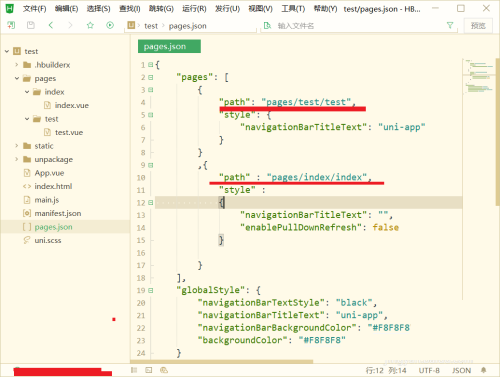Click the green run icon in toolbar
This screenshot has width=500, height=377.
(110, 25)
